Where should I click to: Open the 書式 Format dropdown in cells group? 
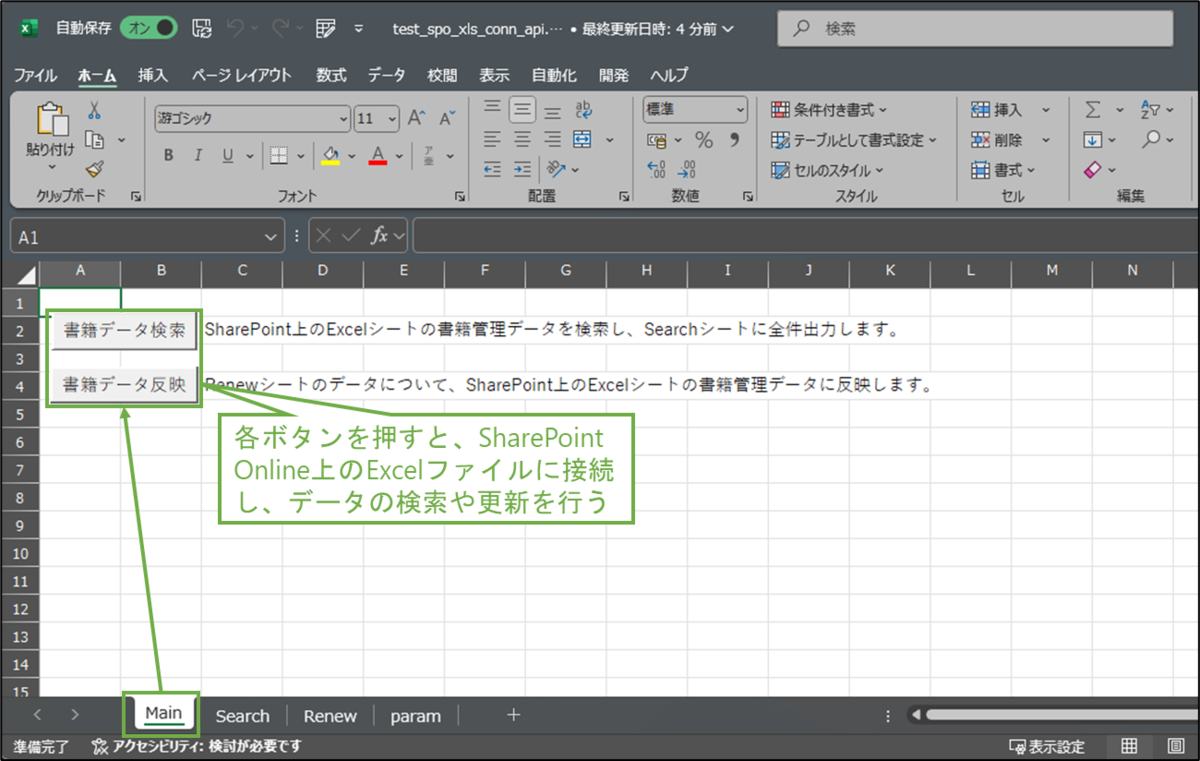click(x=1004, y=170)
